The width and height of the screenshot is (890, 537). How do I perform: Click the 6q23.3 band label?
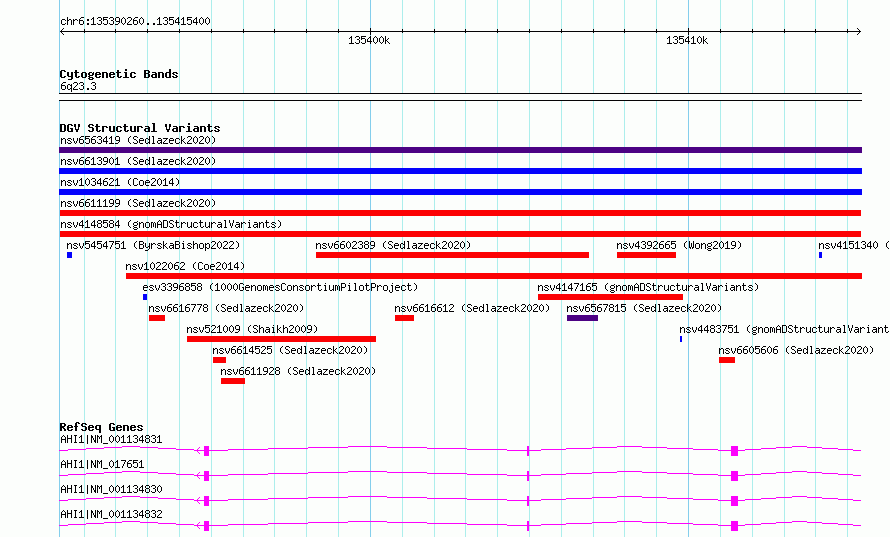(x=78, y=86)
